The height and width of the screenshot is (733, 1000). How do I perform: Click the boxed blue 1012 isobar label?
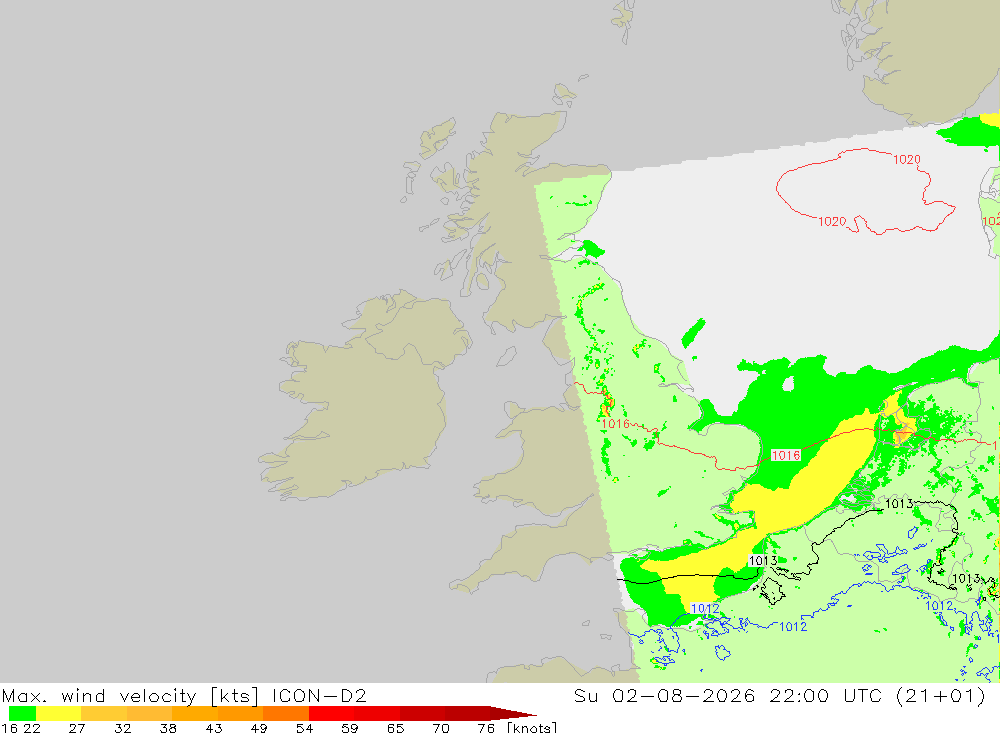(705, 608)
